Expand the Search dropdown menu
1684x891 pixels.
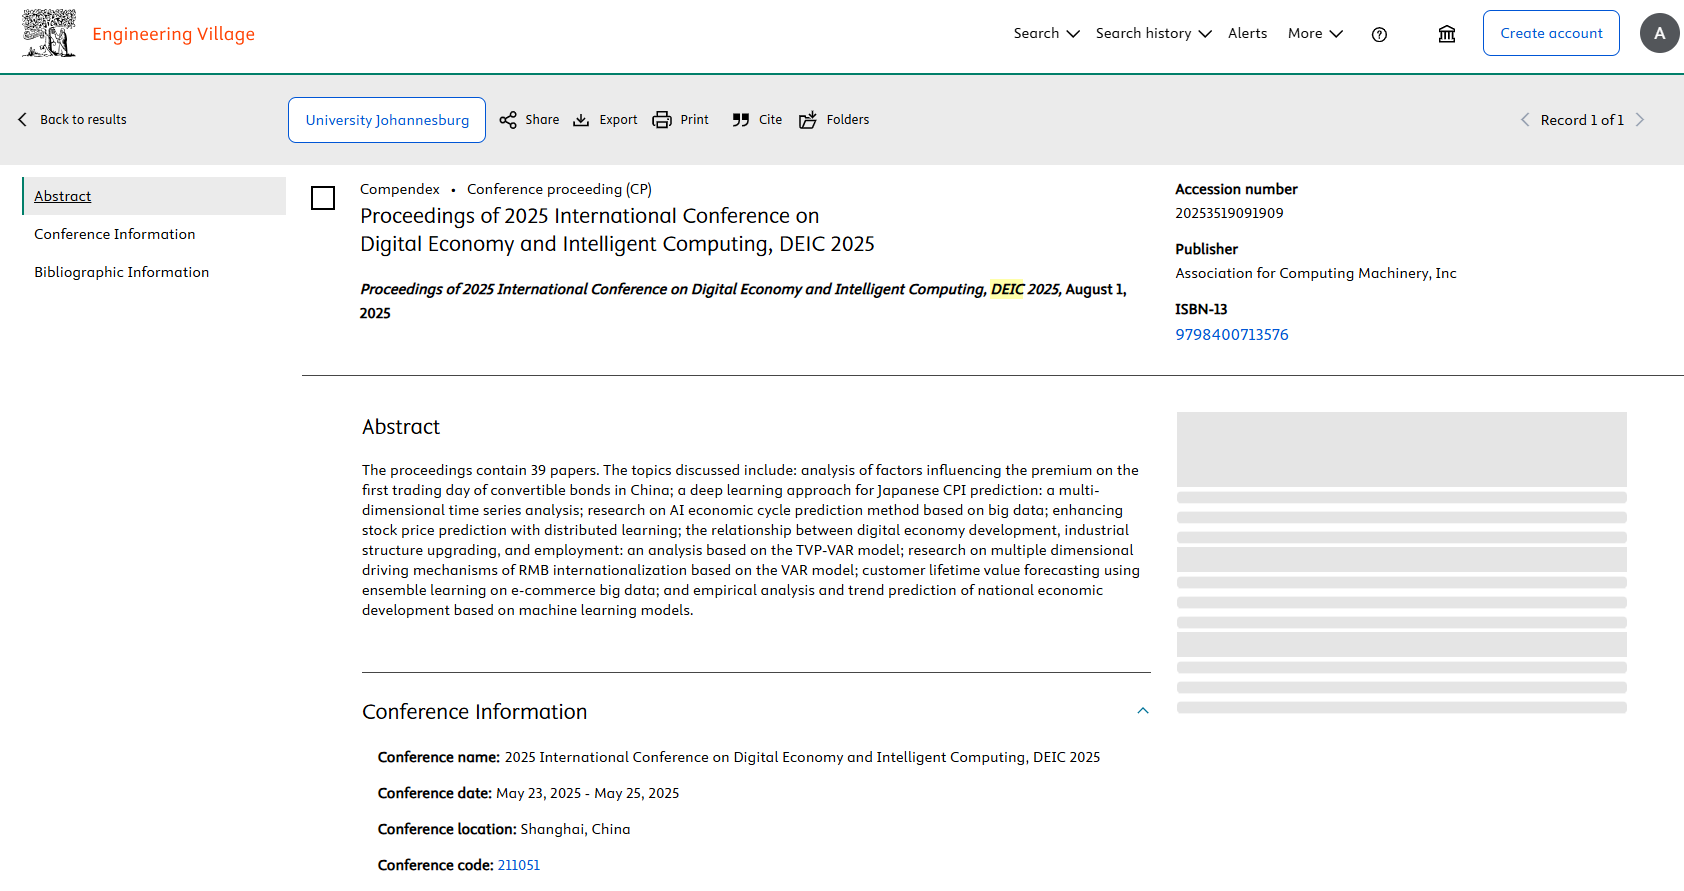[x=1046, y=33]
